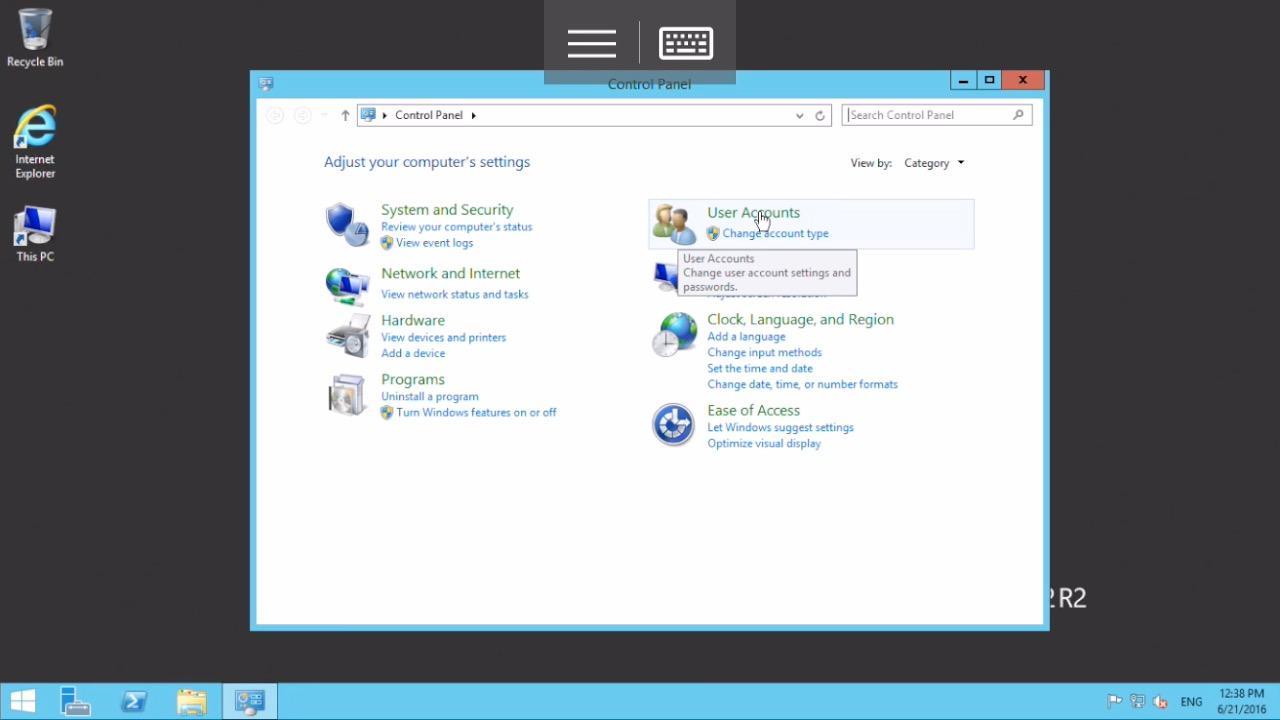Click Set the time and date link
1280x720 pixels.
point(760,368)
